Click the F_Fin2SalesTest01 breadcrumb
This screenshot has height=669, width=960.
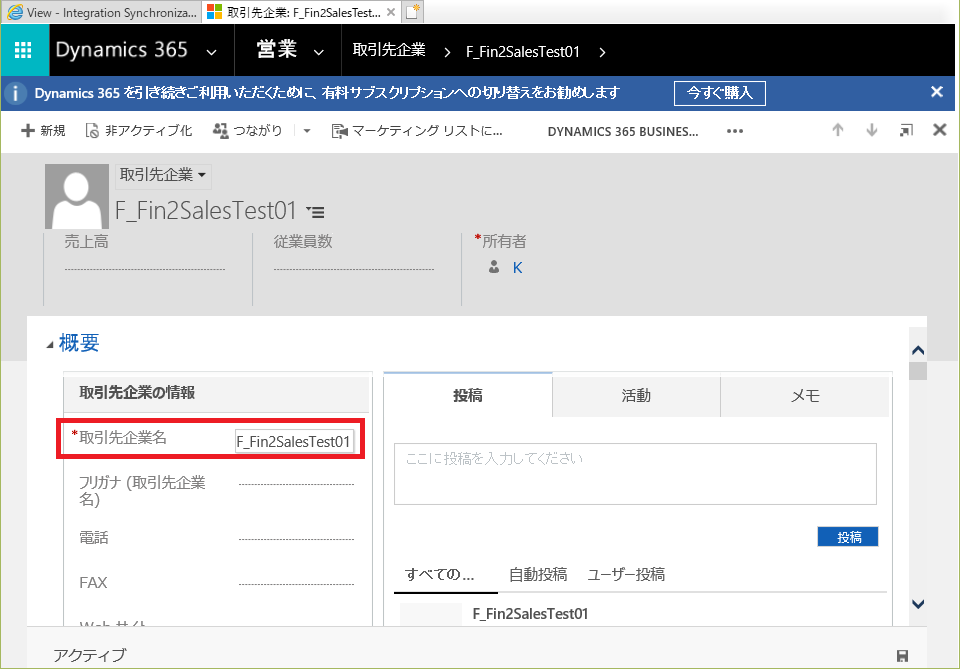click(522, 52)
